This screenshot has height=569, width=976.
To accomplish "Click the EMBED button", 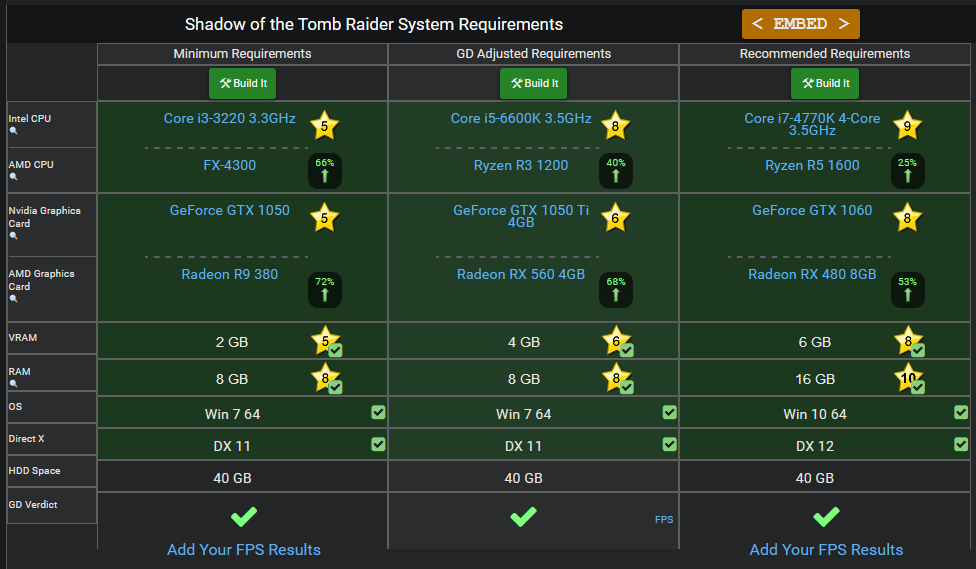I will click(800, 24).
